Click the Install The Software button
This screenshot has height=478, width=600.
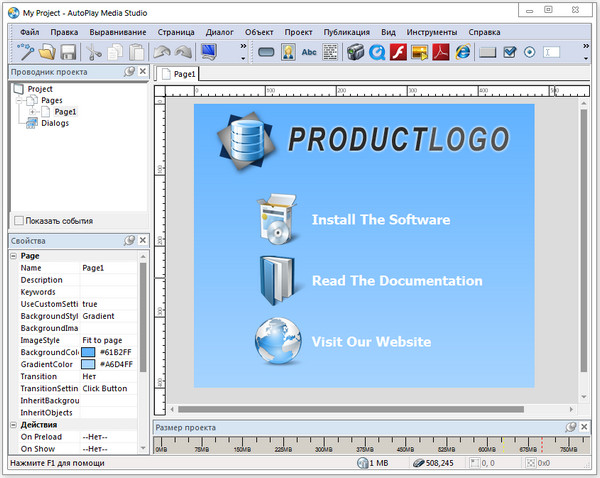pos(380,220)
